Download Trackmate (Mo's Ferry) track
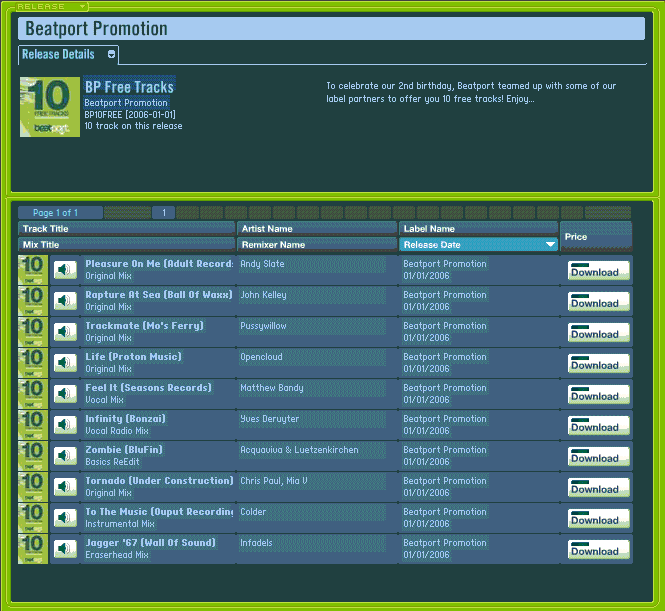Viewport: 665px width, 611px height. (598, 332)
